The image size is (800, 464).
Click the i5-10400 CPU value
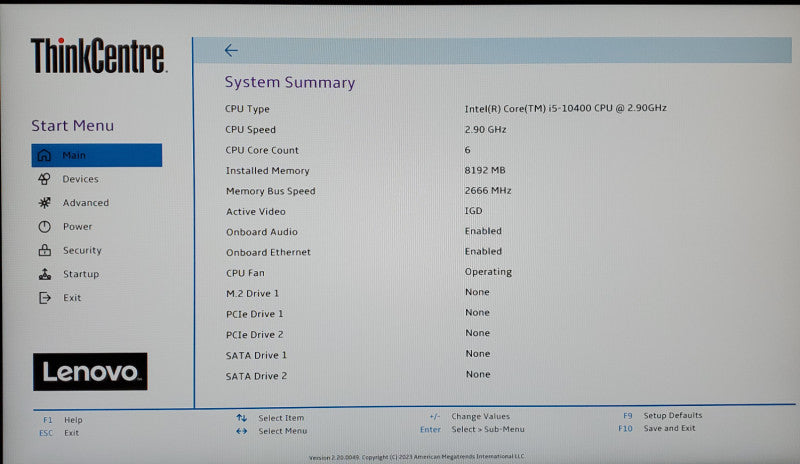click(565, 108)
